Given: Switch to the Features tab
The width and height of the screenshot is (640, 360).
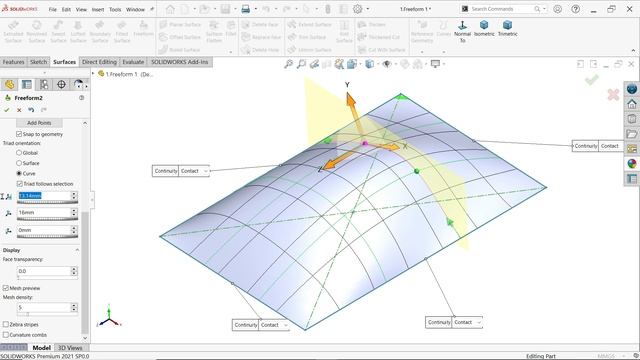Looking at the screenshot, I should click(13, 62).
